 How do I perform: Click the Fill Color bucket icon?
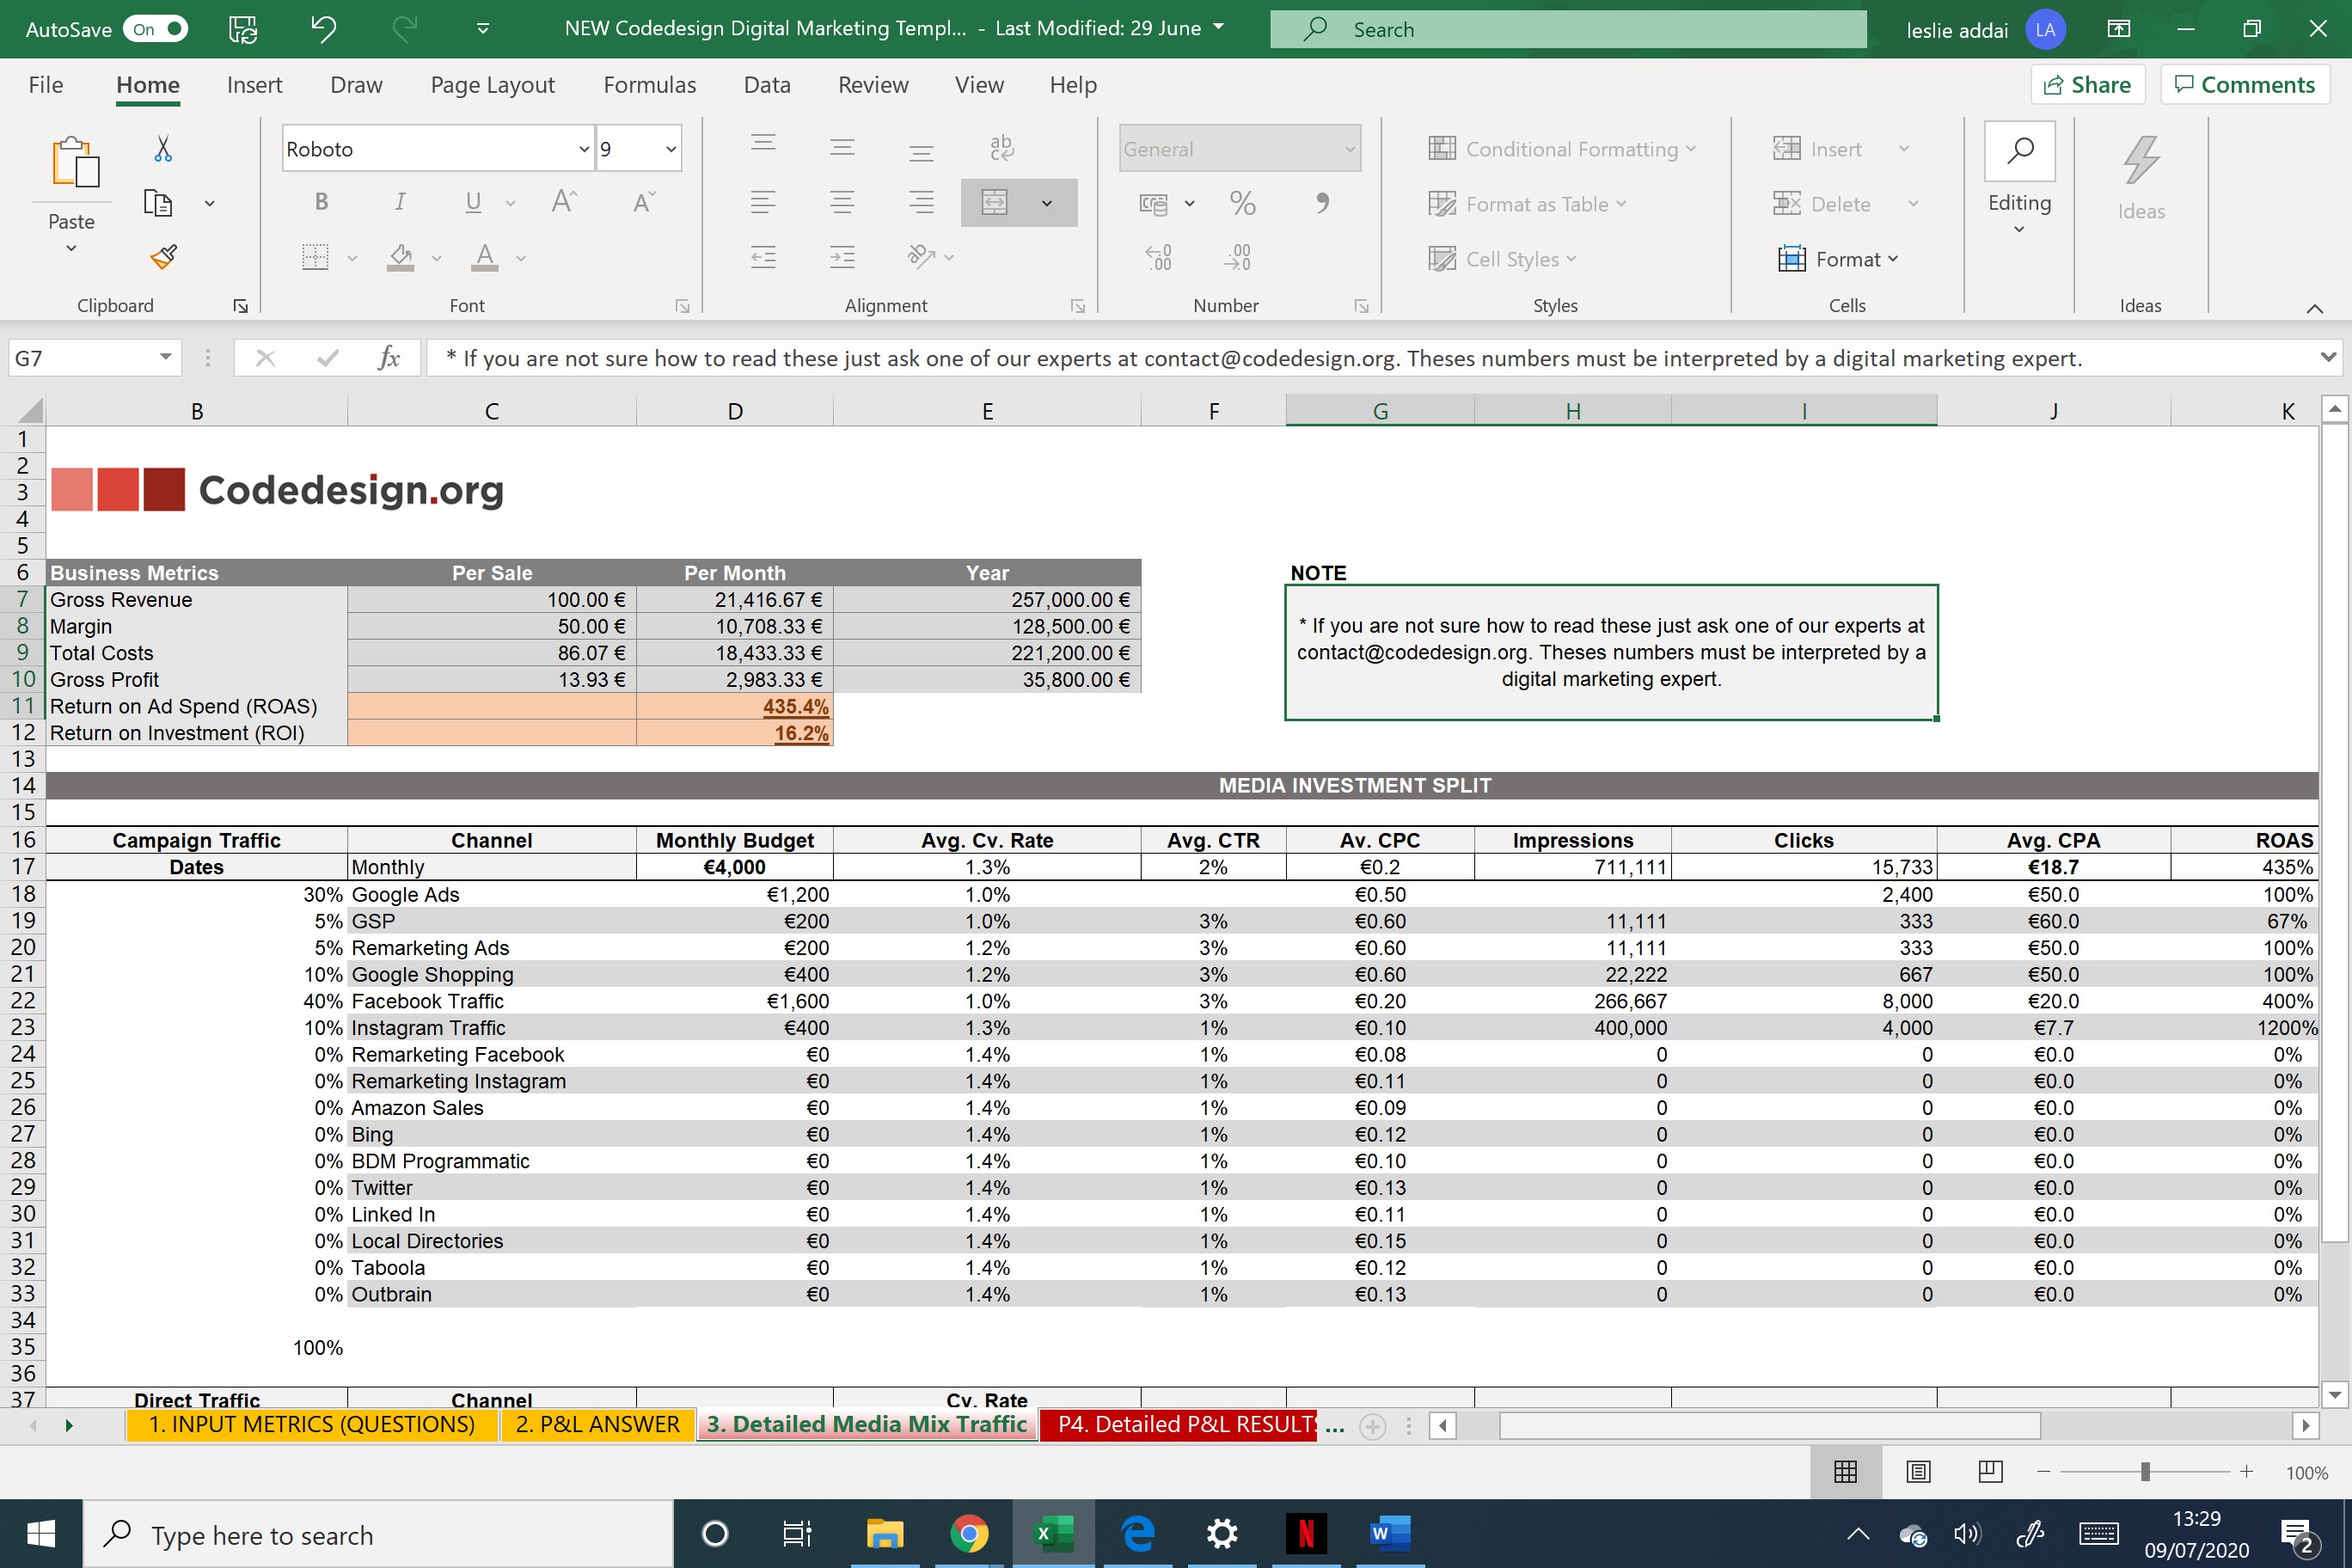click(401, 257)
